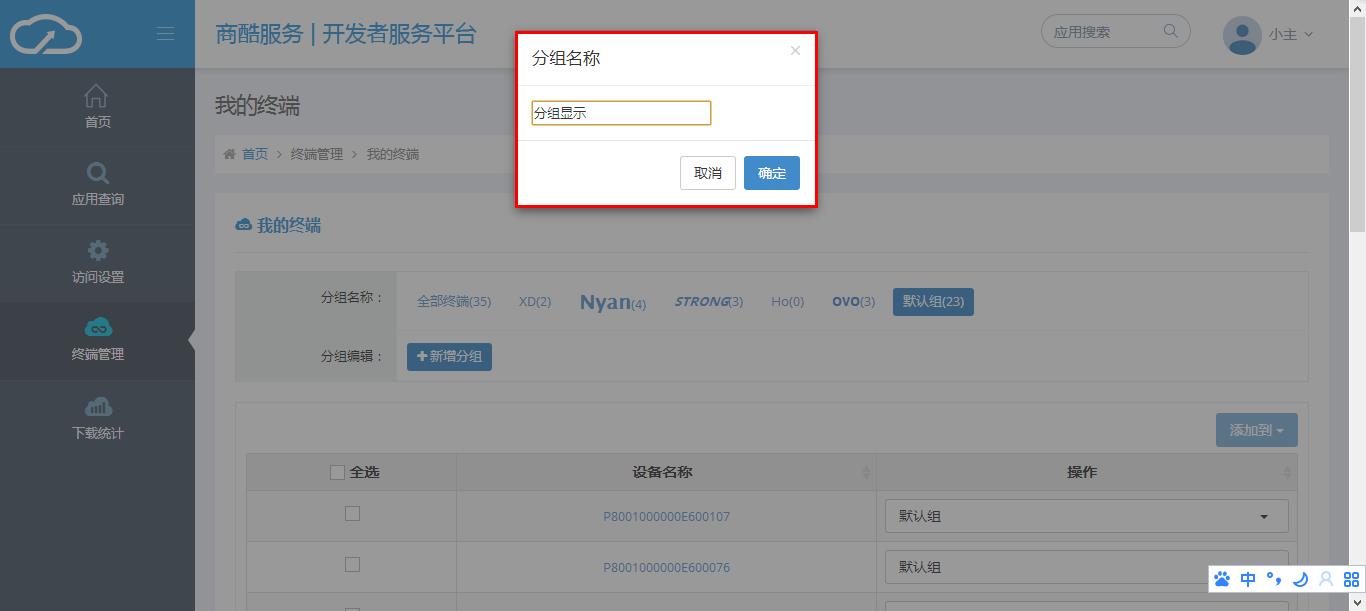Open the 默认组 dropdown for P8001000000E600107
Image resolution: width=1366 pixels, height=611 pixels.
coord(1086,516)
